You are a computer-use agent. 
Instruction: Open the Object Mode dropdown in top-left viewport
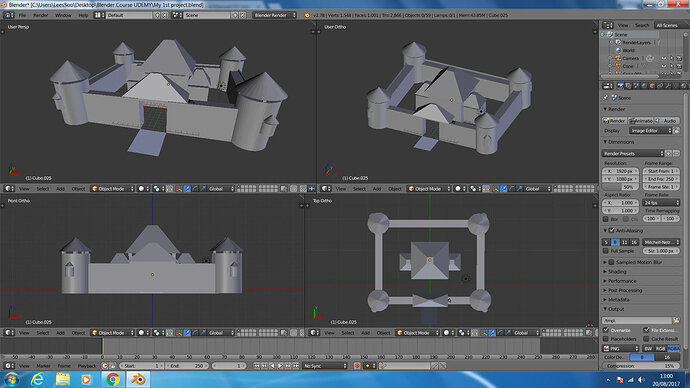coord(112,189)
